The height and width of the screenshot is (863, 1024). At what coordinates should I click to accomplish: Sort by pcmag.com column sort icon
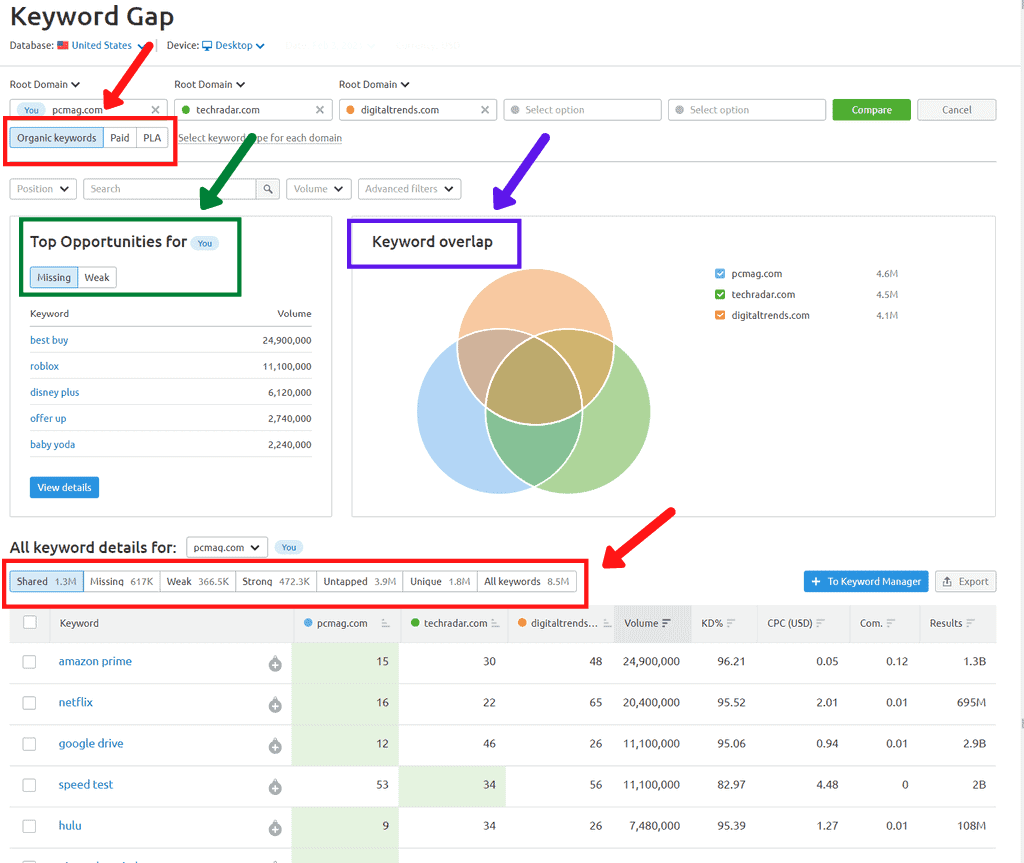pos(385,623)
